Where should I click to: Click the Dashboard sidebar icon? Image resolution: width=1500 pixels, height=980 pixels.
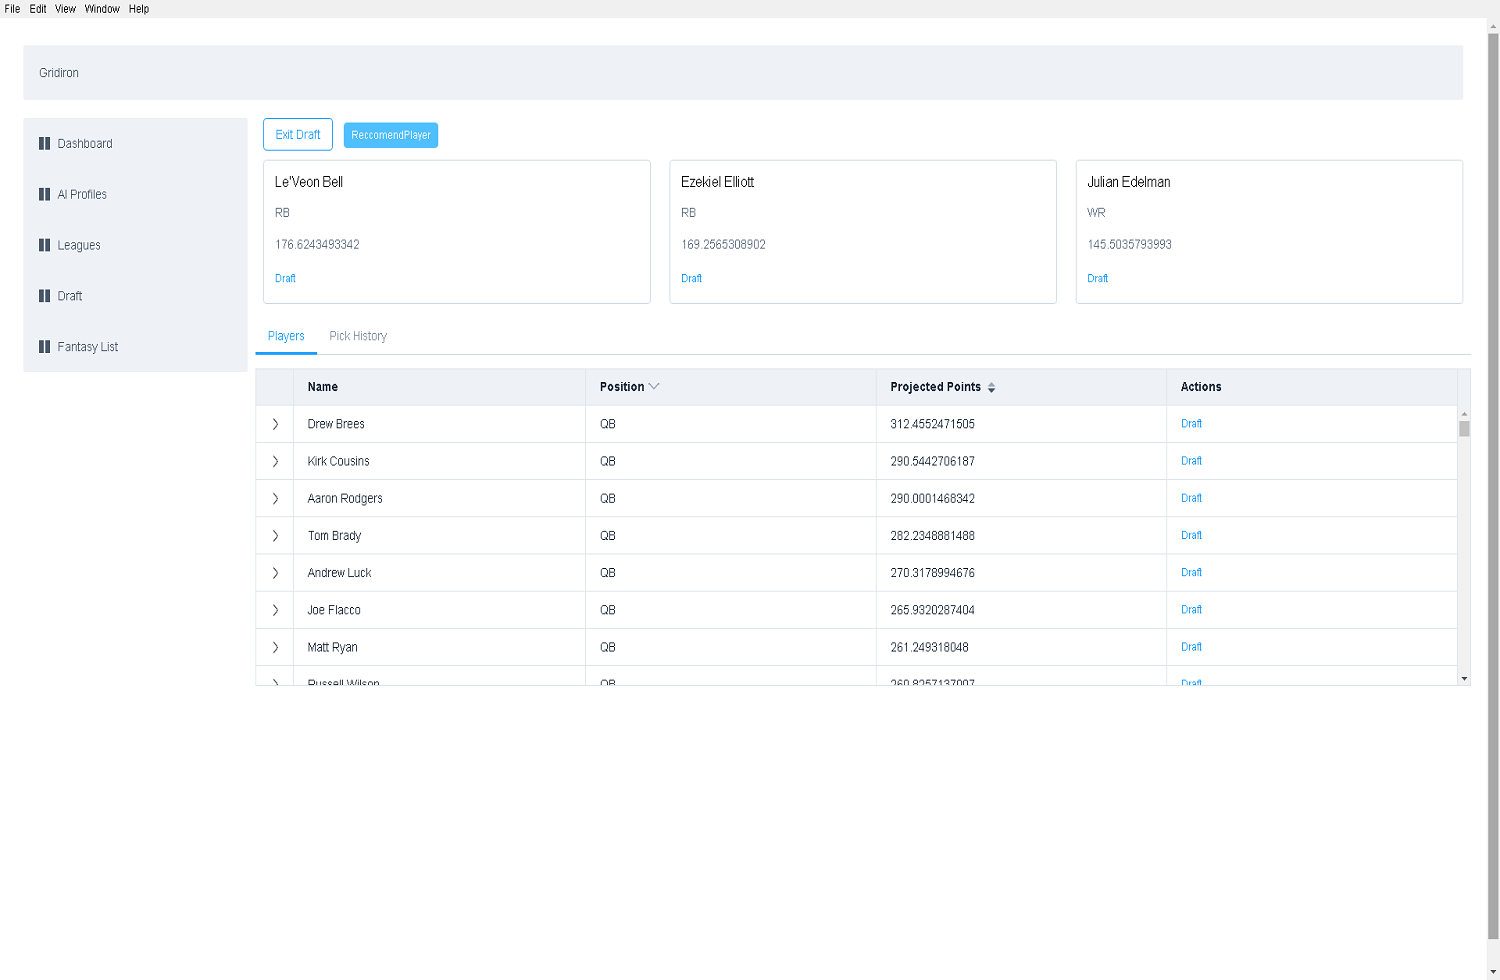44,144
